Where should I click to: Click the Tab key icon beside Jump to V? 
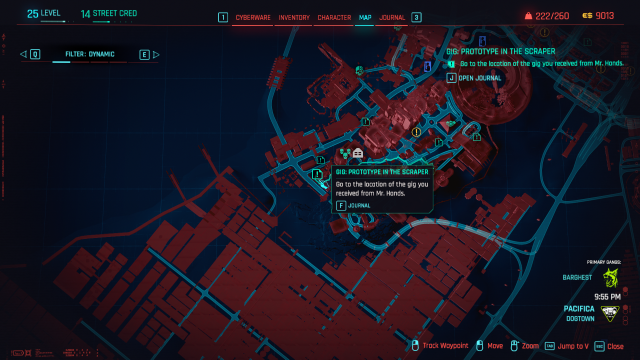[550, 346]
